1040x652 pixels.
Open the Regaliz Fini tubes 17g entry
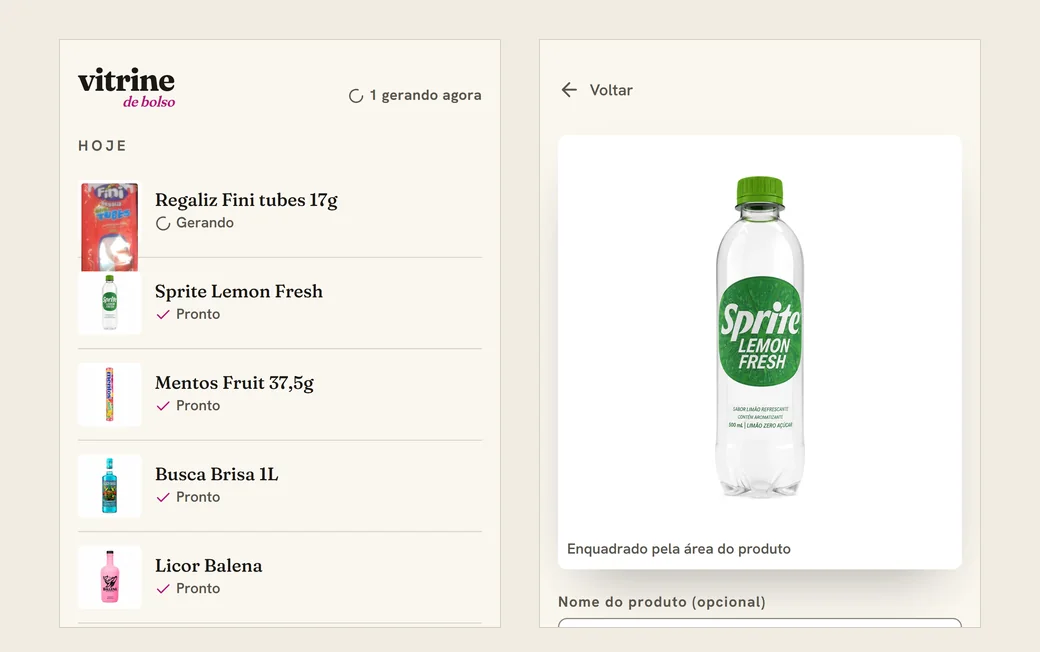(x=280, y=211)
